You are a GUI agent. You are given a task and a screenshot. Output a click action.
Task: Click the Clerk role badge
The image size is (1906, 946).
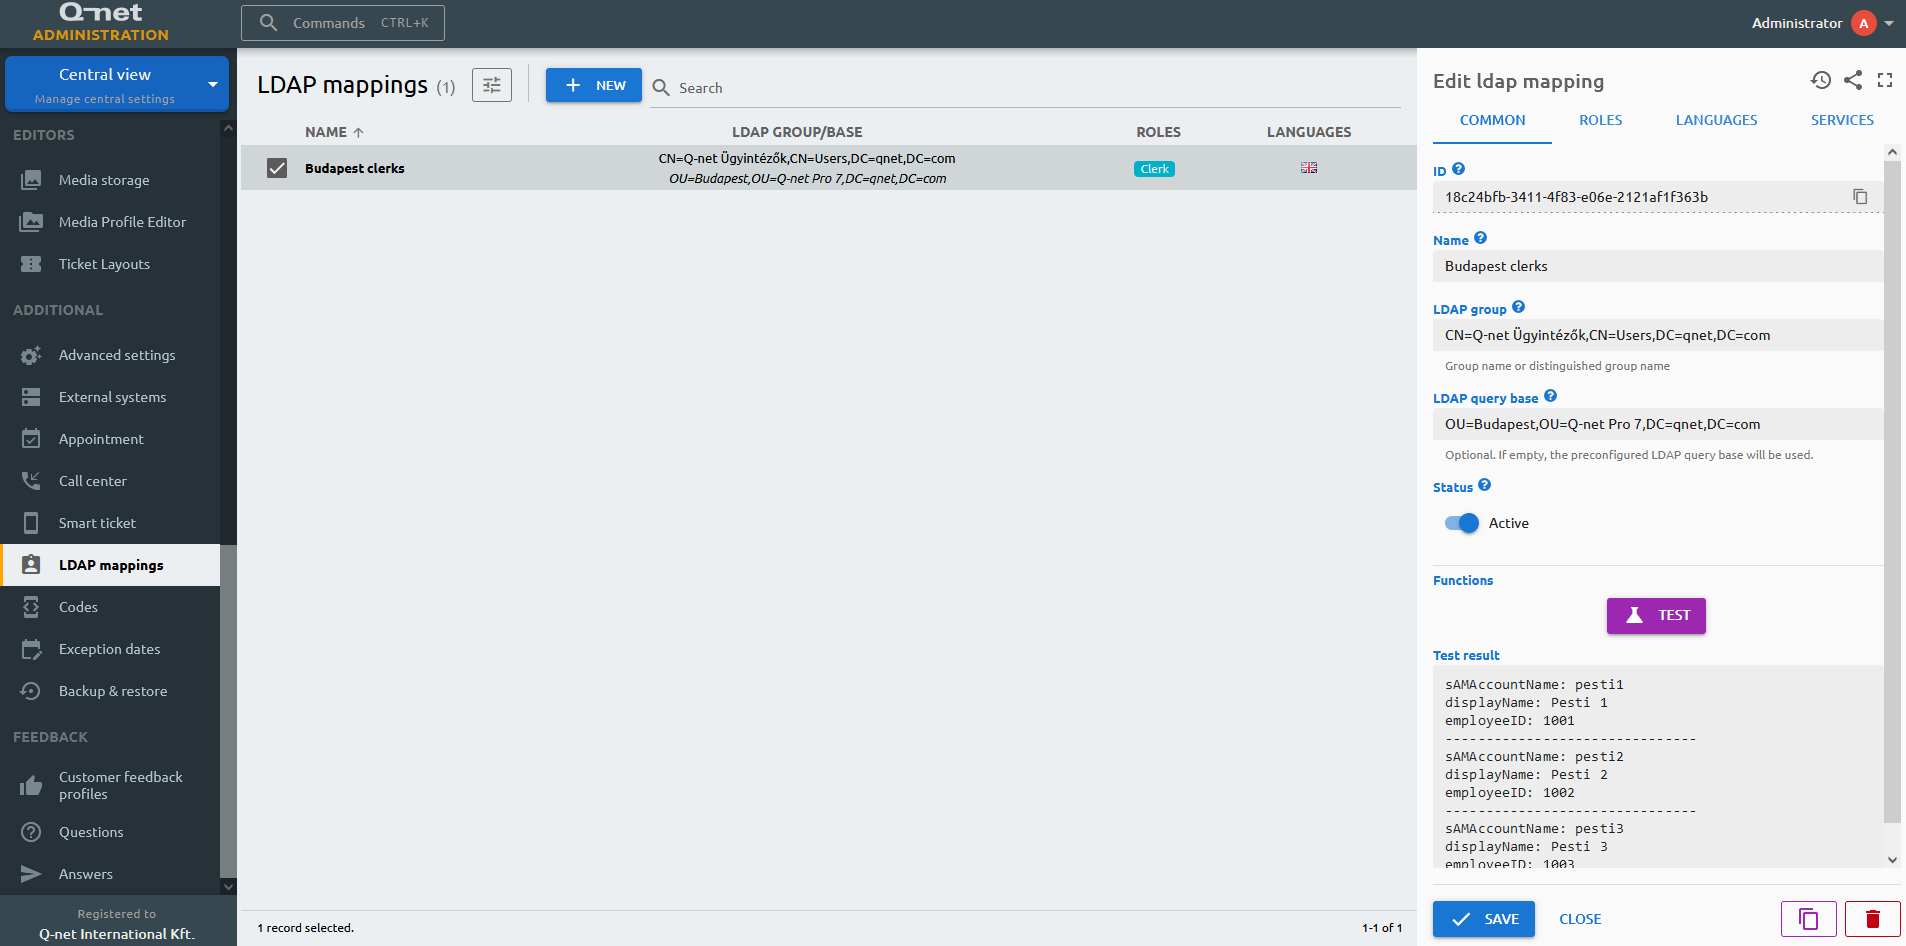(x=1154, y=169)
